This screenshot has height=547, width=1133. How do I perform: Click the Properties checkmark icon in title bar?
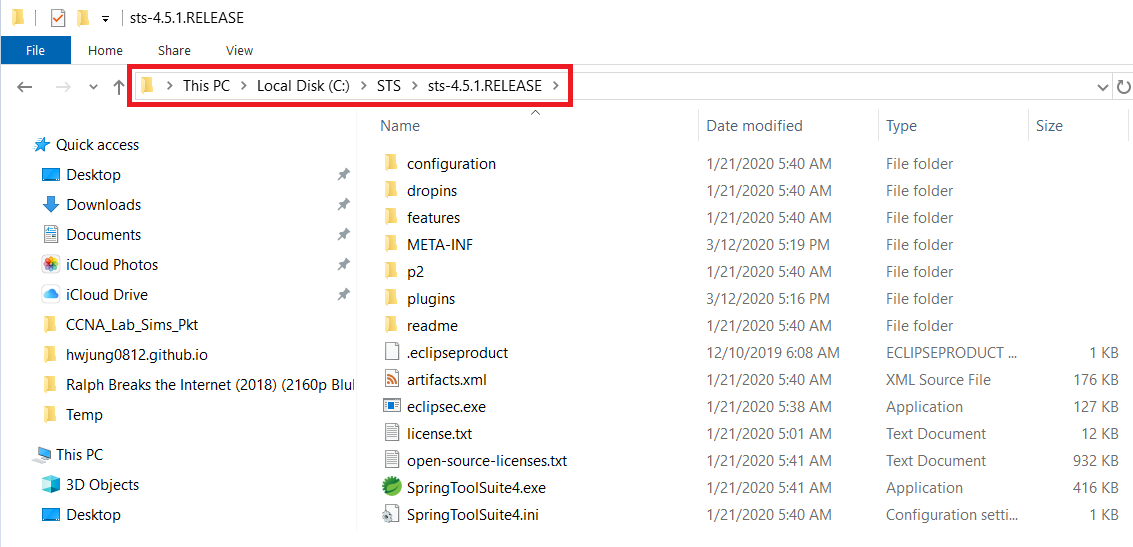58,18
